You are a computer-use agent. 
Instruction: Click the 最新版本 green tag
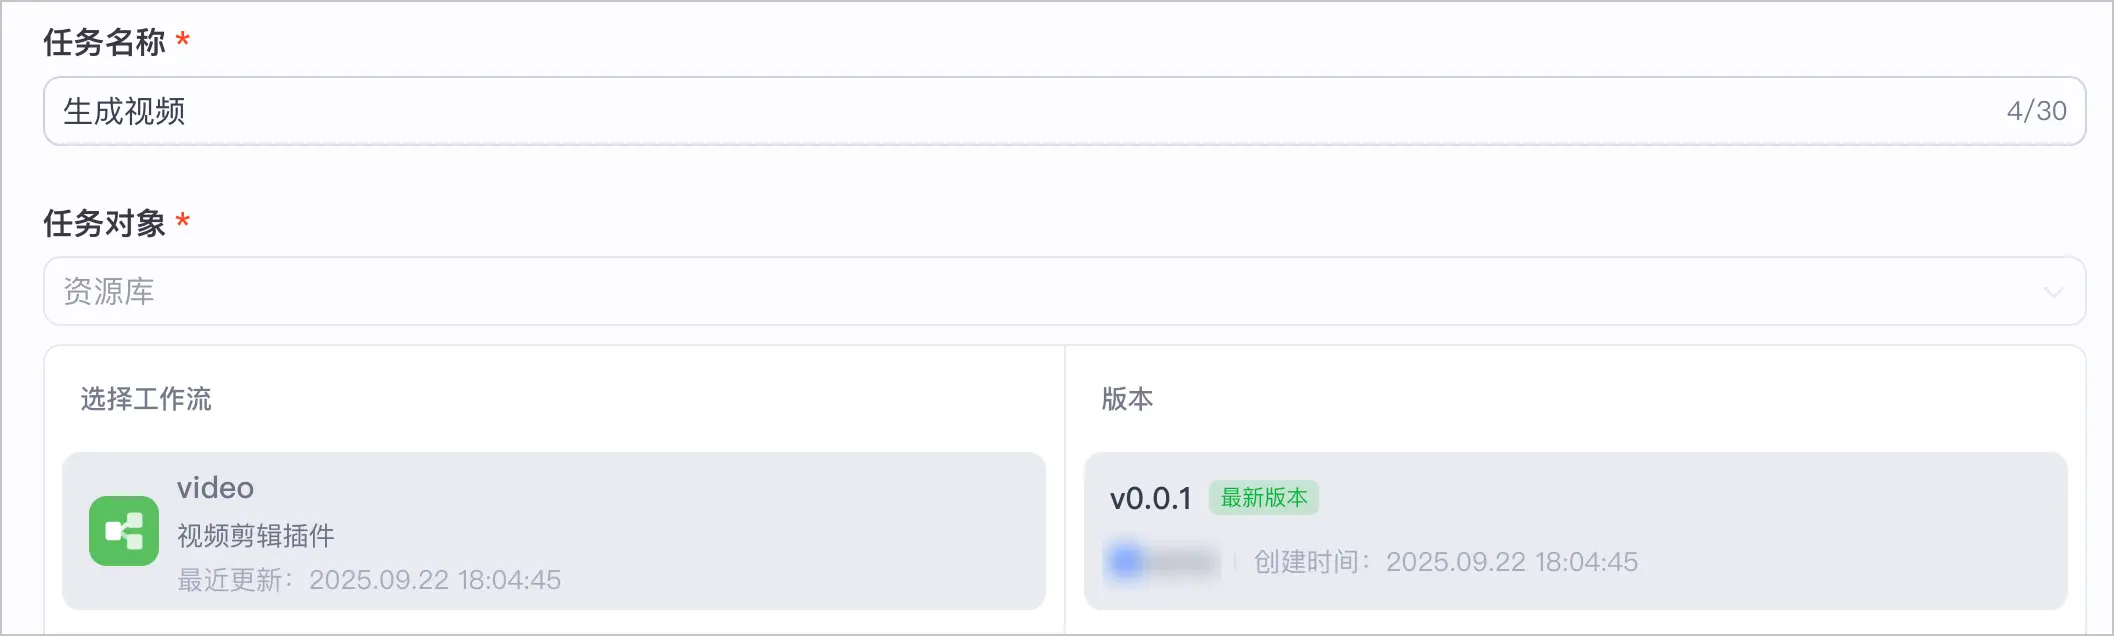click(x=1264, y=498)
